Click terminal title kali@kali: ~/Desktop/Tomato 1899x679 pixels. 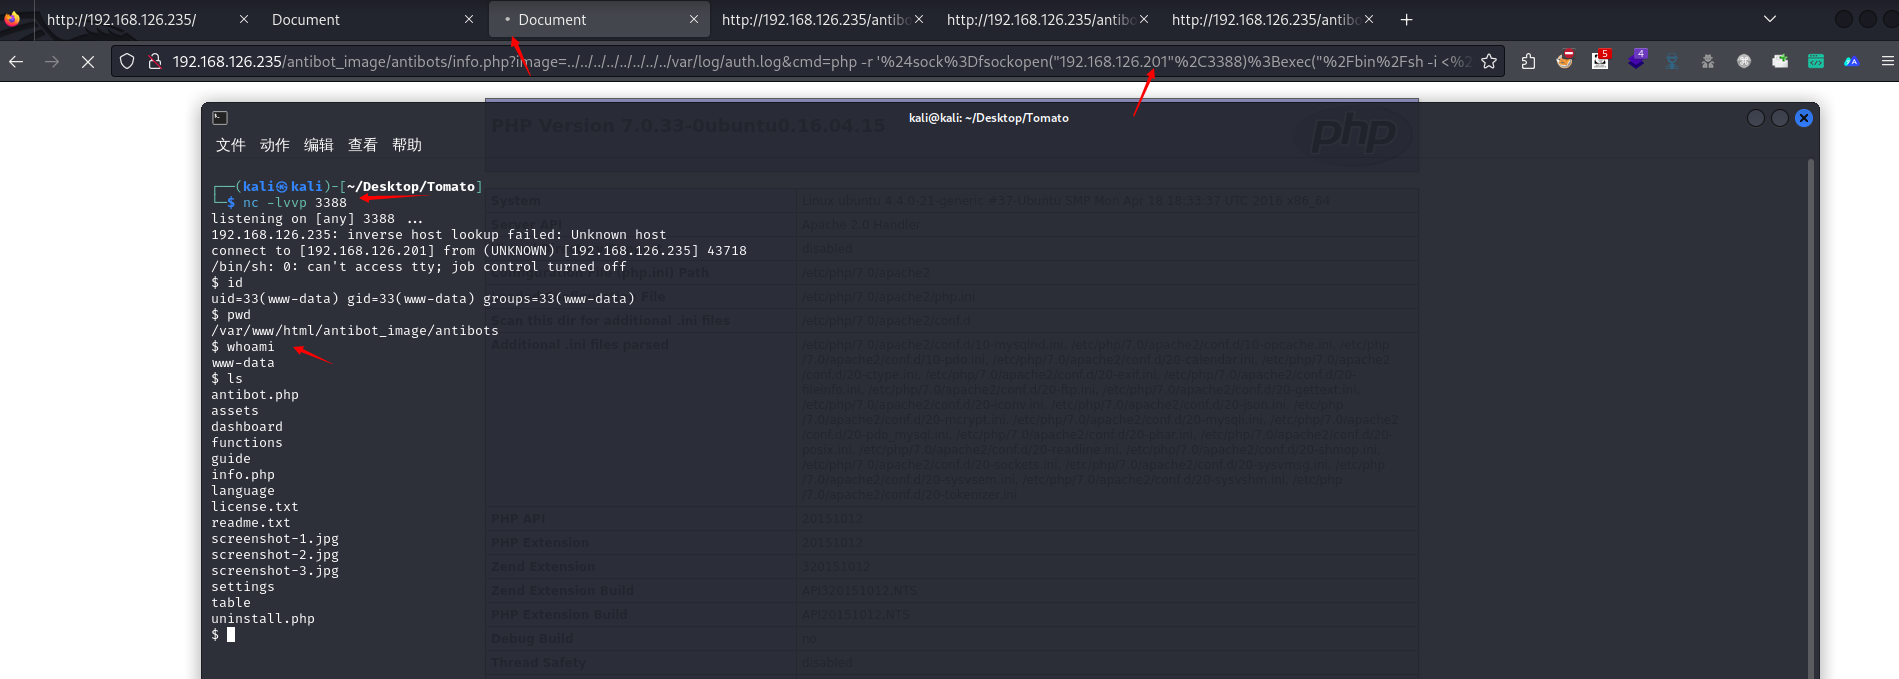click(x=989, y=118)
